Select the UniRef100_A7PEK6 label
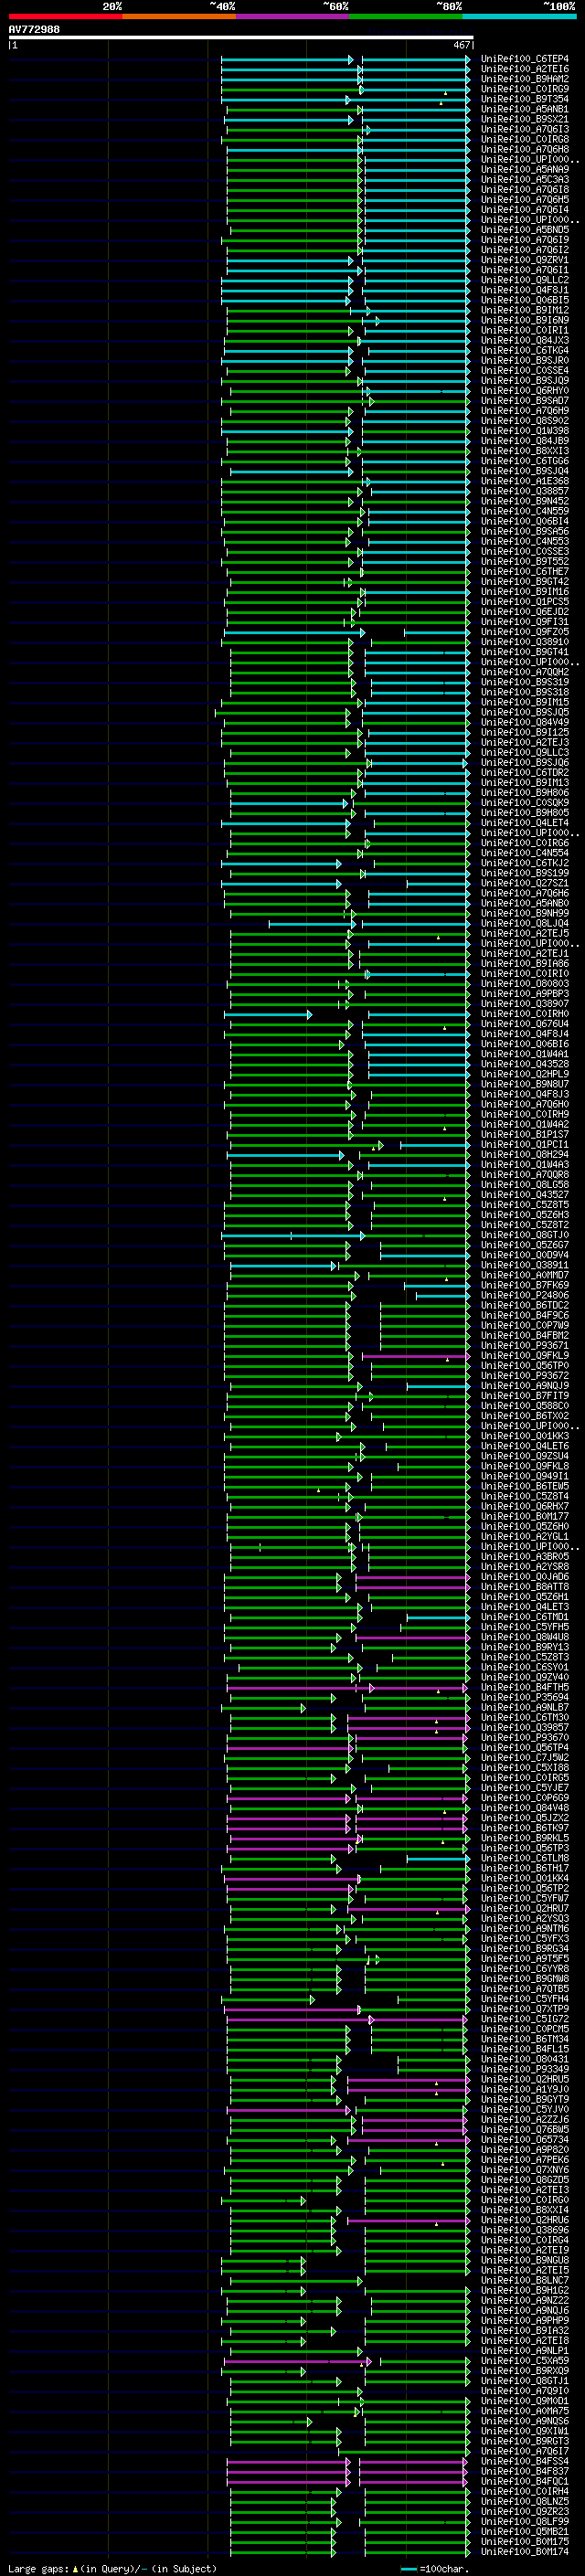This screenshot has width=585, height=2576. [x=525, y=2160]
